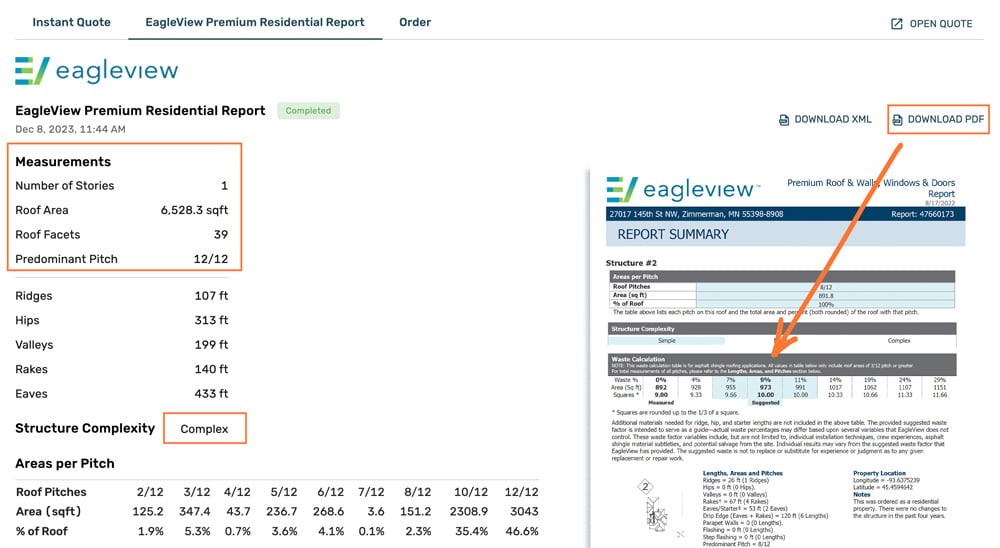Click the Valleys value 199 ft

(211, 344)
